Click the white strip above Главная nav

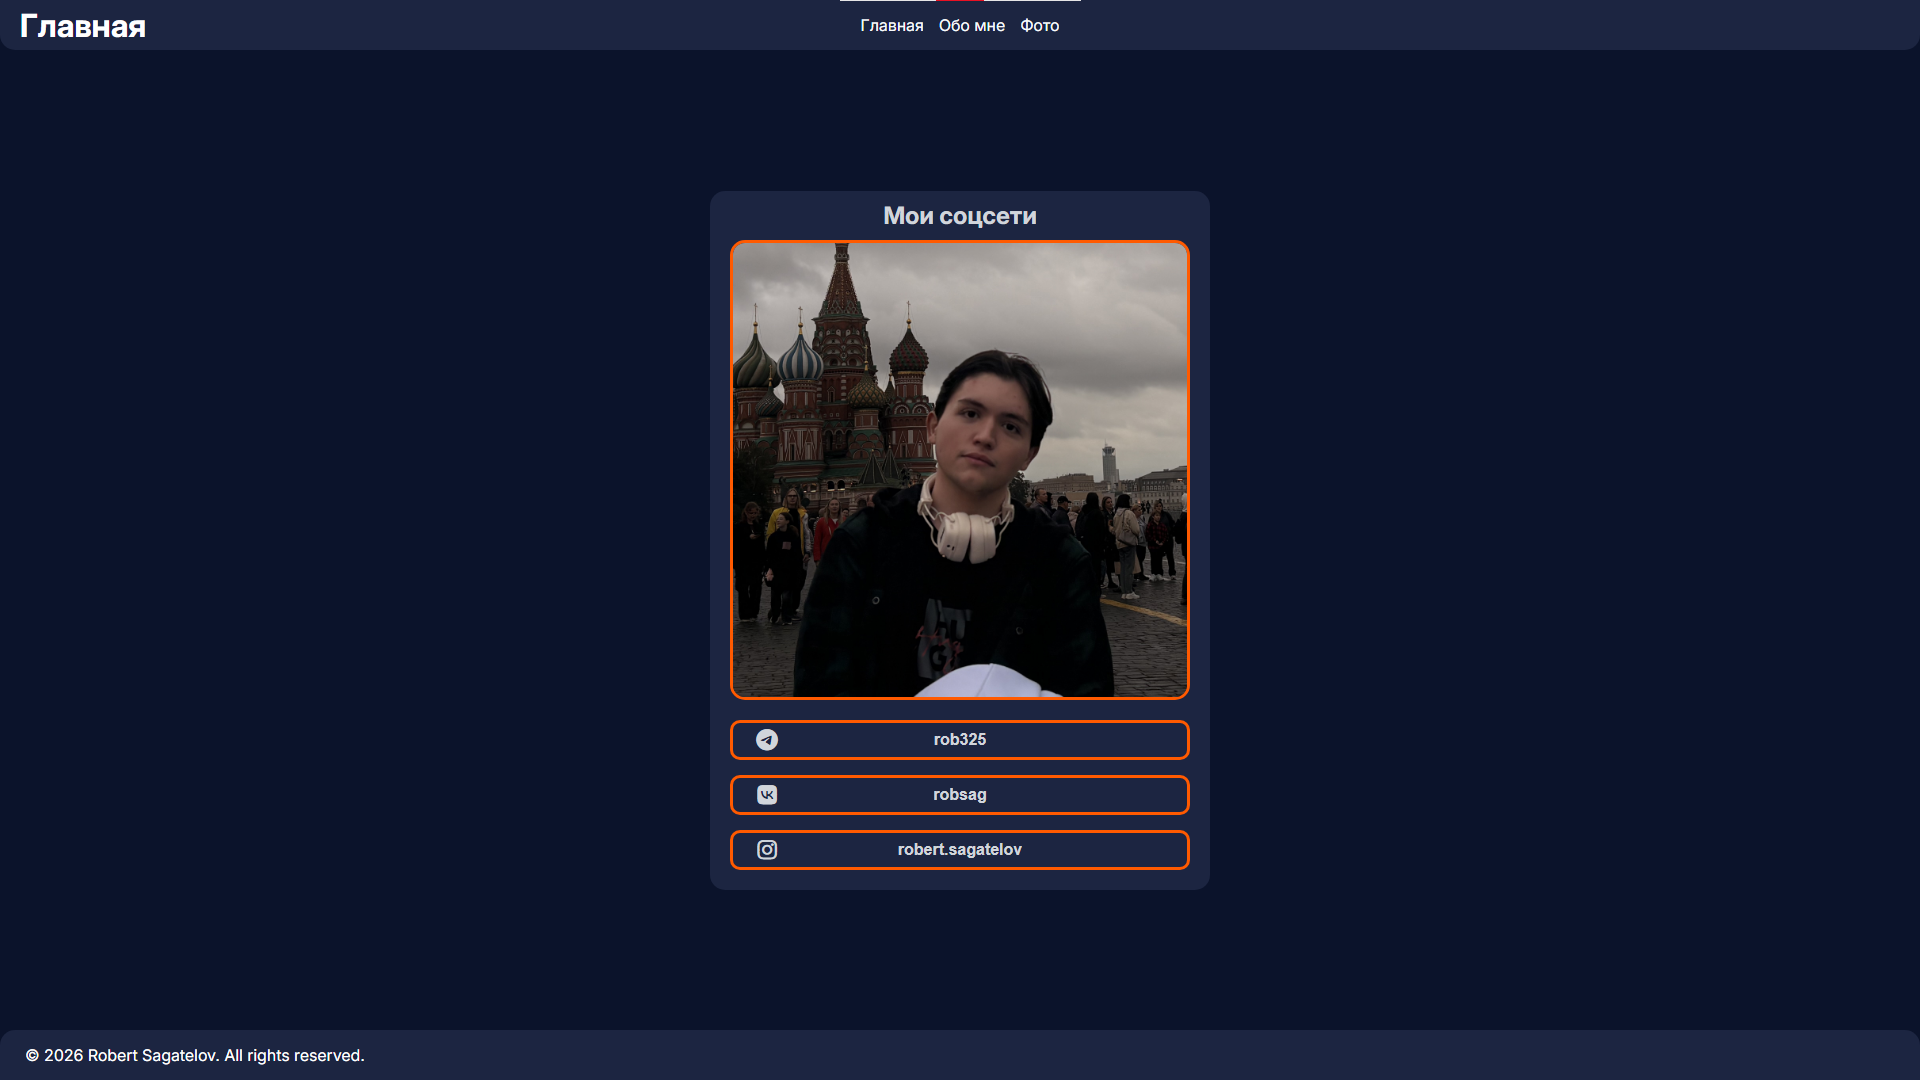tap(888, 1)
